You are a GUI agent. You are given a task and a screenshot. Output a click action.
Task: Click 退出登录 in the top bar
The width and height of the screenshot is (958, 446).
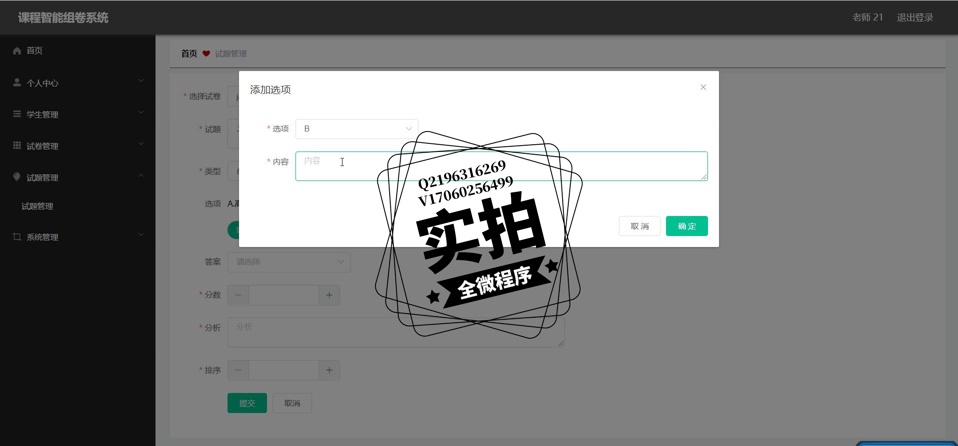[915, 18]
